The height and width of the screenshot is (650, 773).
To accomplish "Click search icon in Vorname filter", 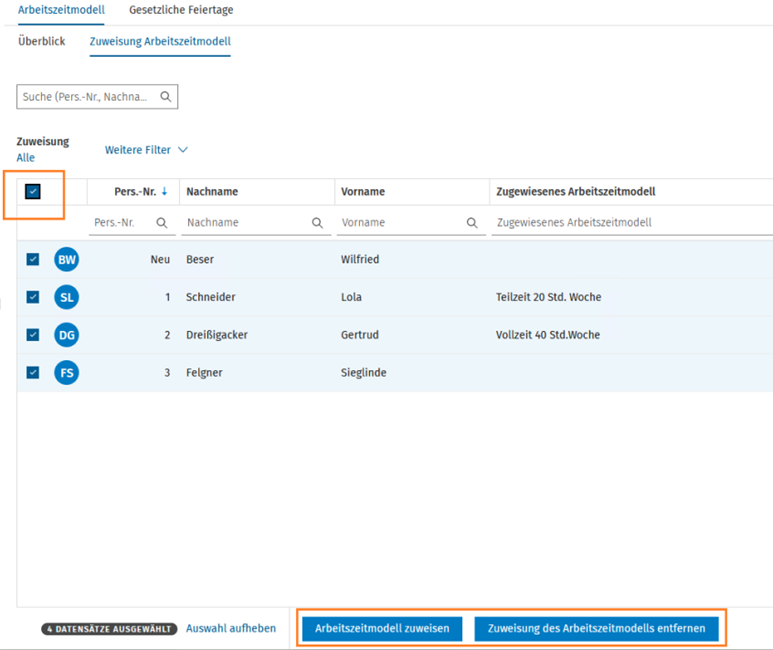I will (472, 223).
